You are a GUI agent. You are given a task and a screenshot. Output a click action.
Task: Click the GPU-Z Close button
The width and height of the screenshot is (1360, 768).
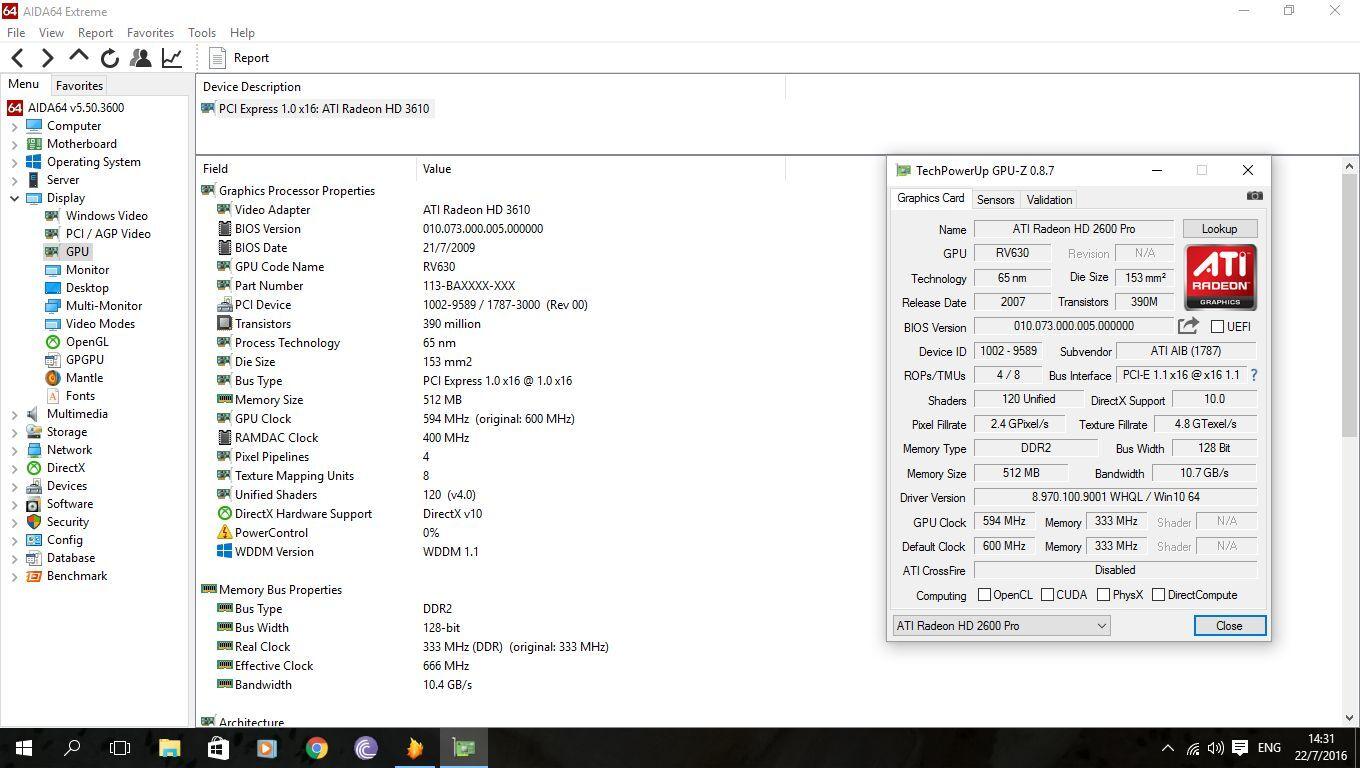tap(1229, 626)
